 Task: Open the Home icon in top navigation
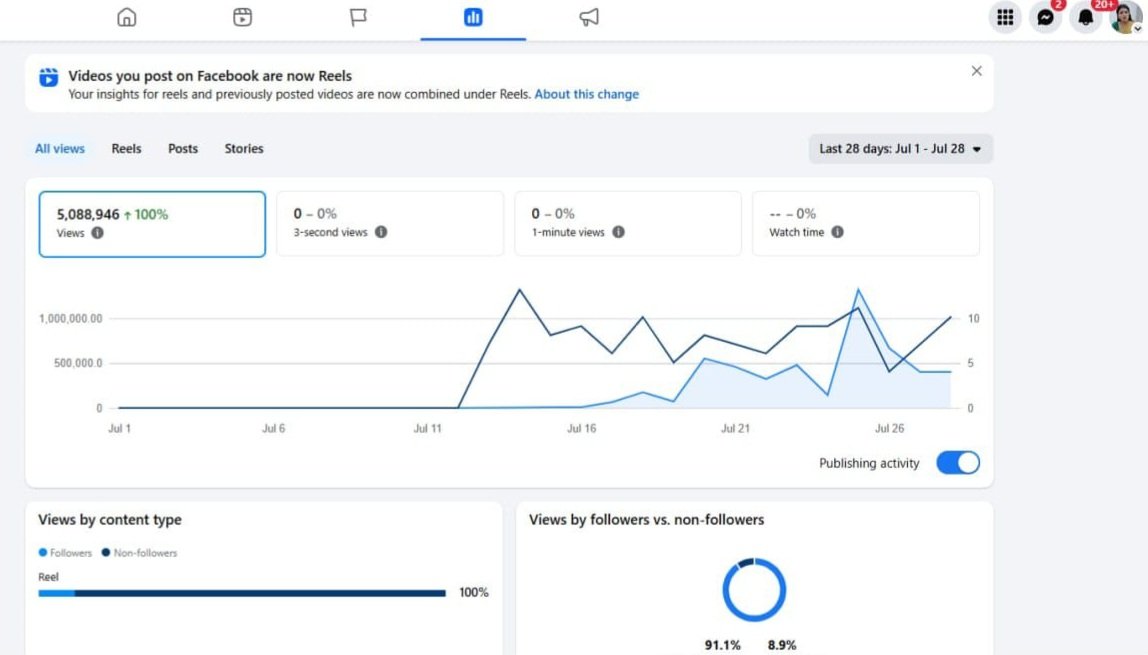point(127,17)
